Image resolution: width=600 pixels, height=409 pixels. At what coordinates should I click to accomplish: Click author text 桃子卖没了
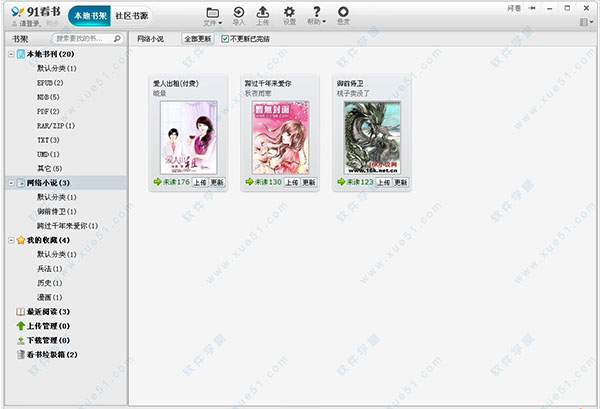point(353,93)
